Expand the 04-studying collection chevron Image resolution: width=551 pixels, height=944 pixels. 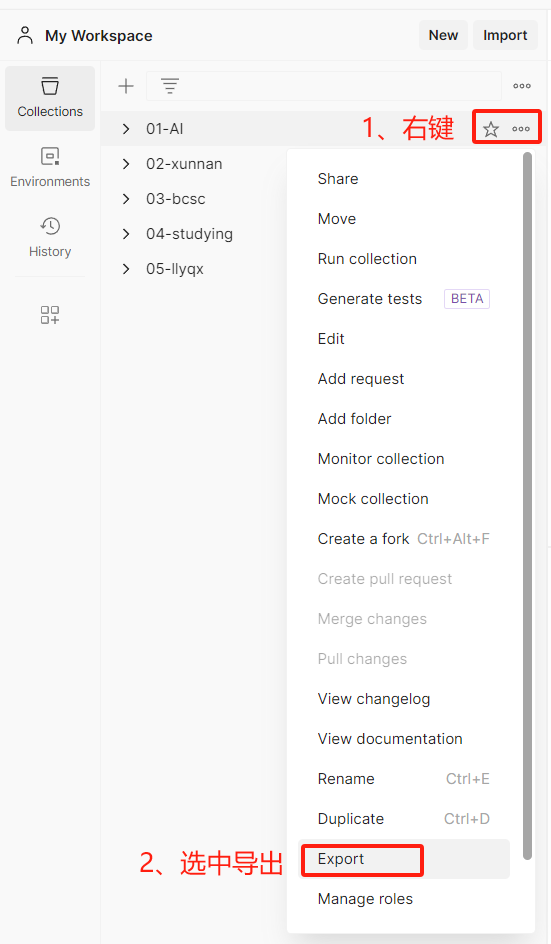[126, 234]
